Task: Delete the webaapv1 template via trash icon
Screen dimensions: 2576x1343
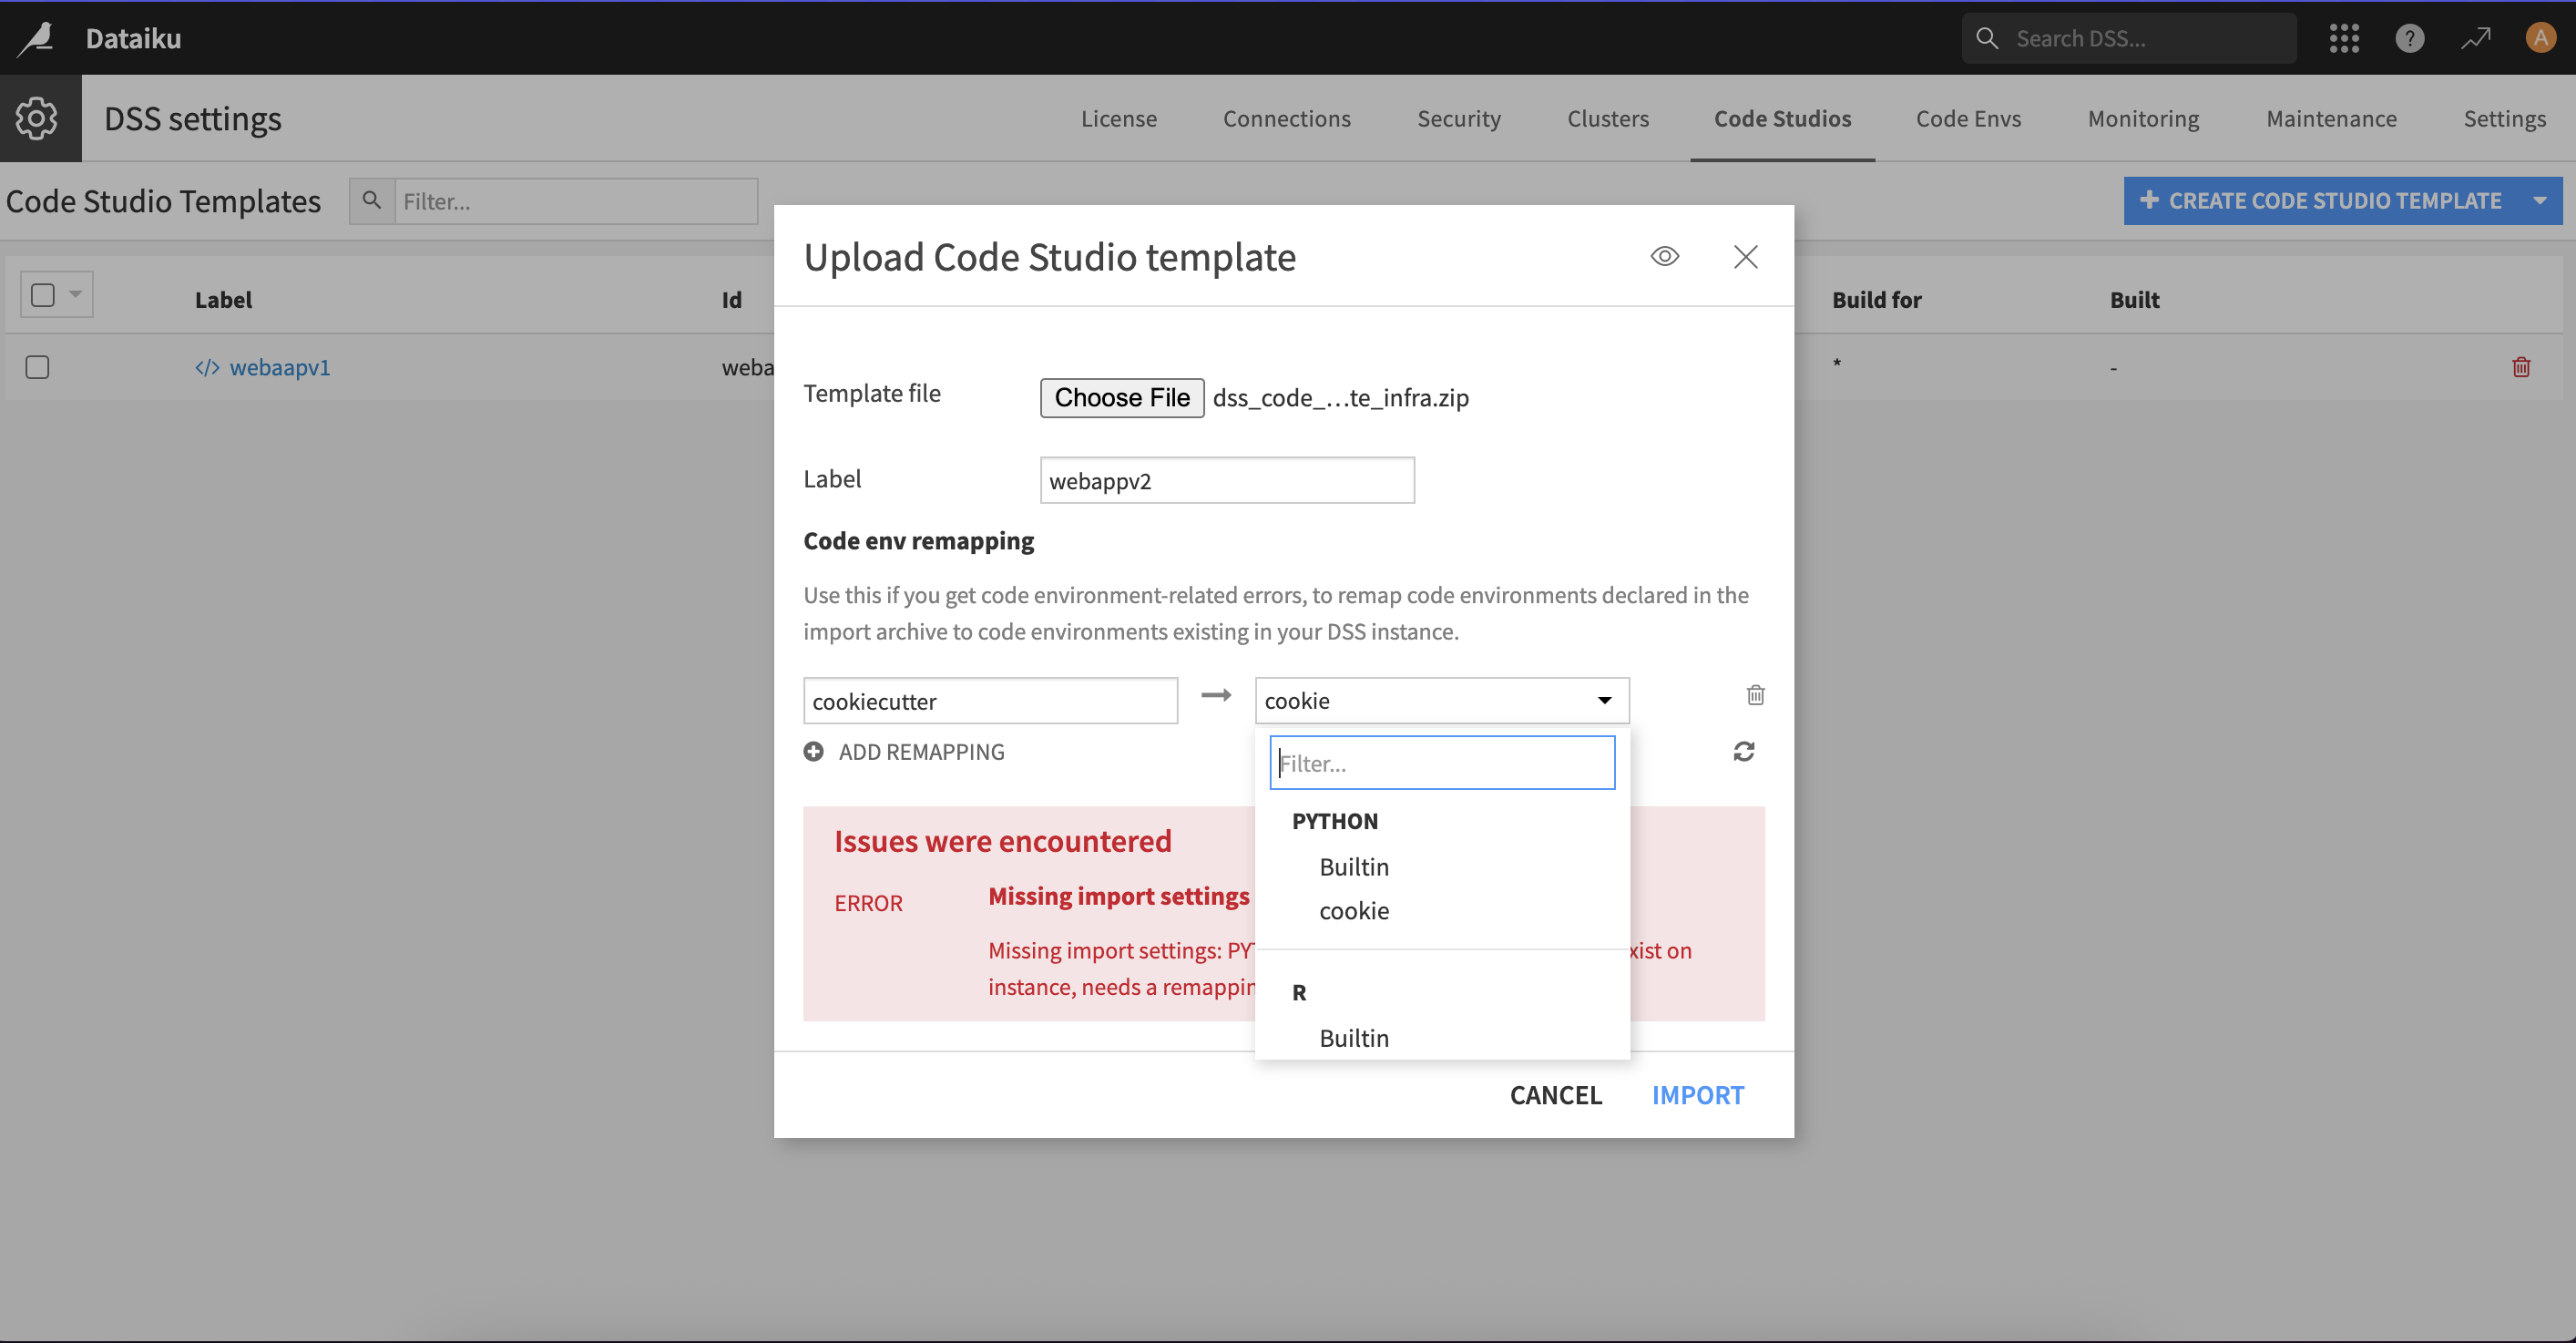Action: [x=2521, y=367]
